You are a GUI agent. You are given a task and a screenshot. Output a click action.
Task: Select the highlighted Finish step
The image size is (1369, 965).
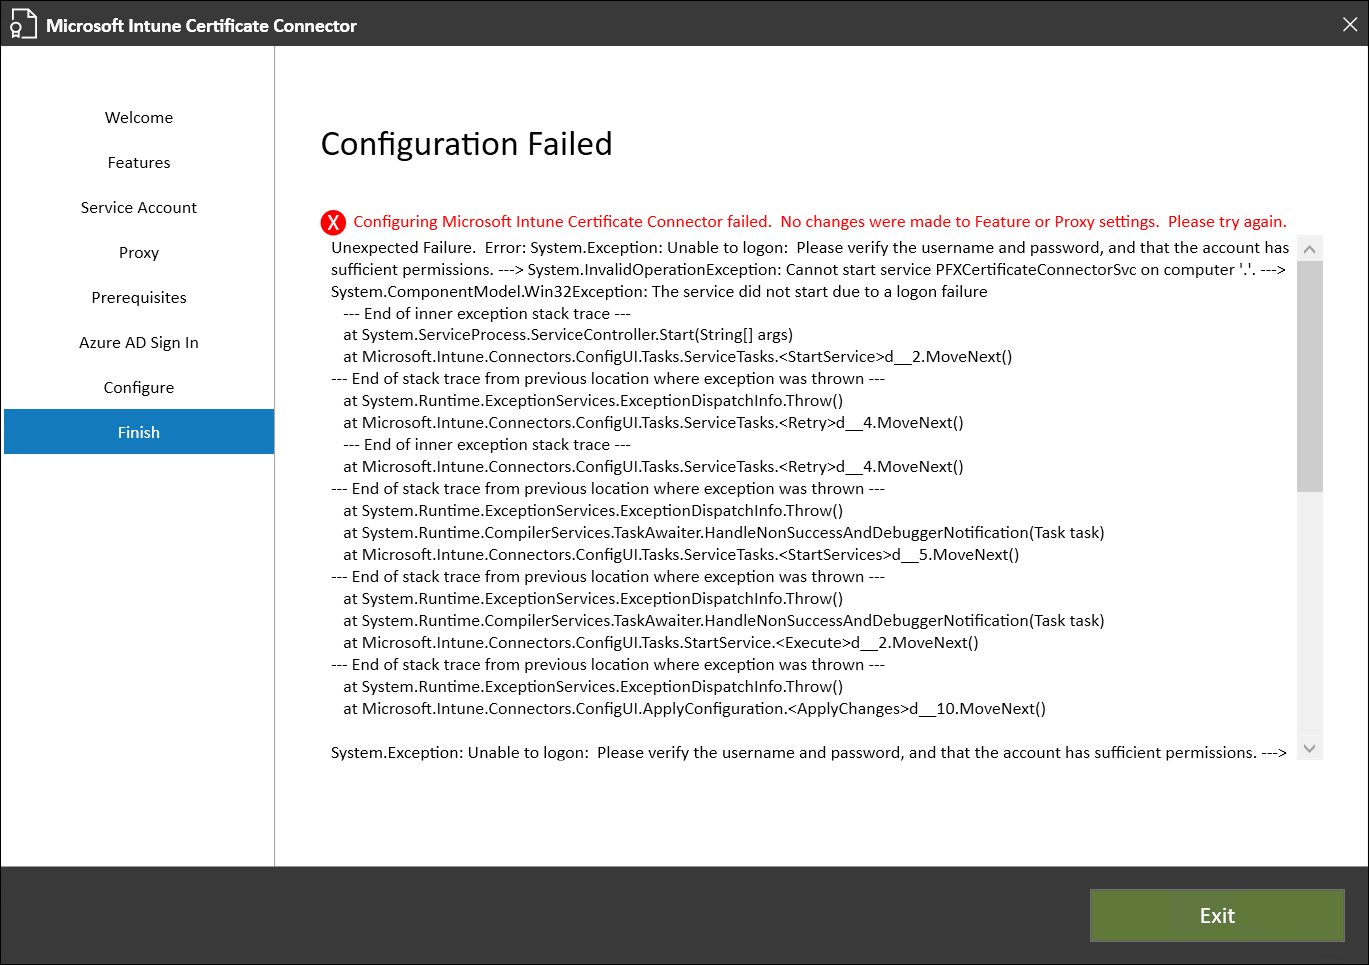tap(139, 432)
